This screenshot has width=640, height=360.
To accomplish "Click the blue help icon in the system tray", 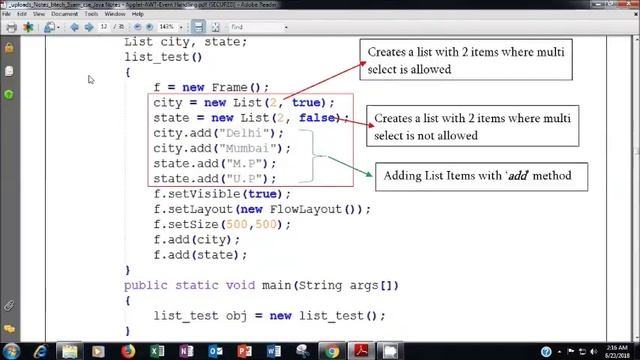I will [546, 351].
